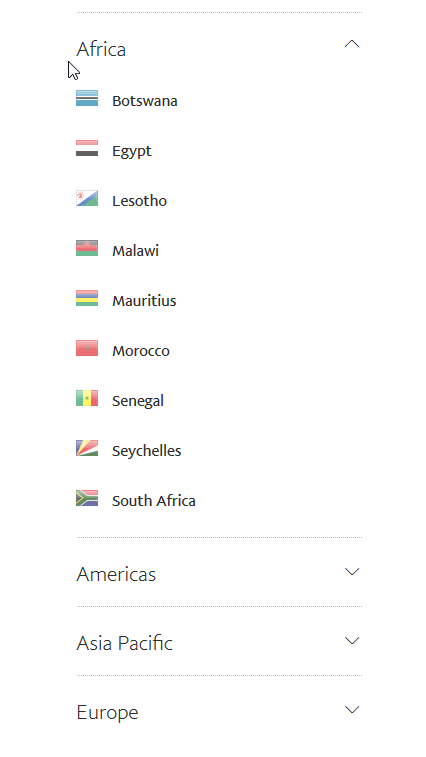Select the Seychelles text link
Image resolution: width=426 pixels, height=757 pixels.
(146, 451)
